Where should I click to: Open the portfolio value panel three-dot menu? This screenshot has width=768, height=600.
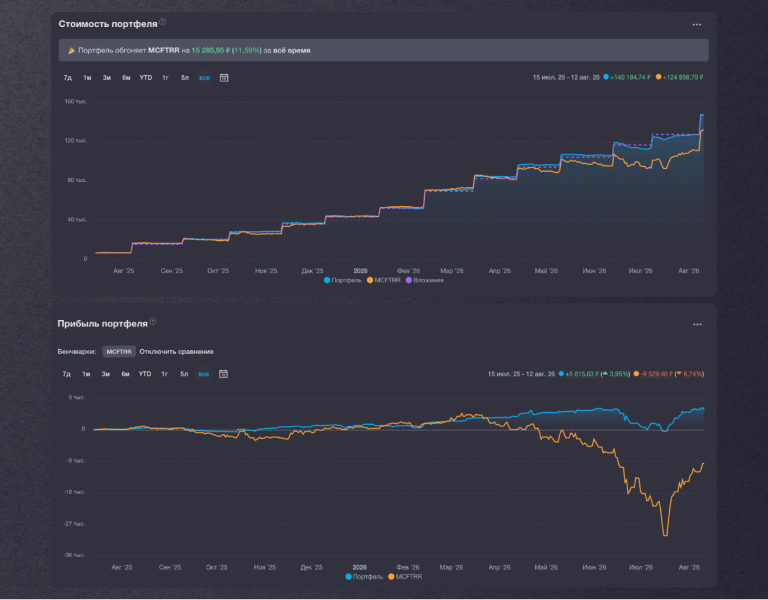pos(696,24)
